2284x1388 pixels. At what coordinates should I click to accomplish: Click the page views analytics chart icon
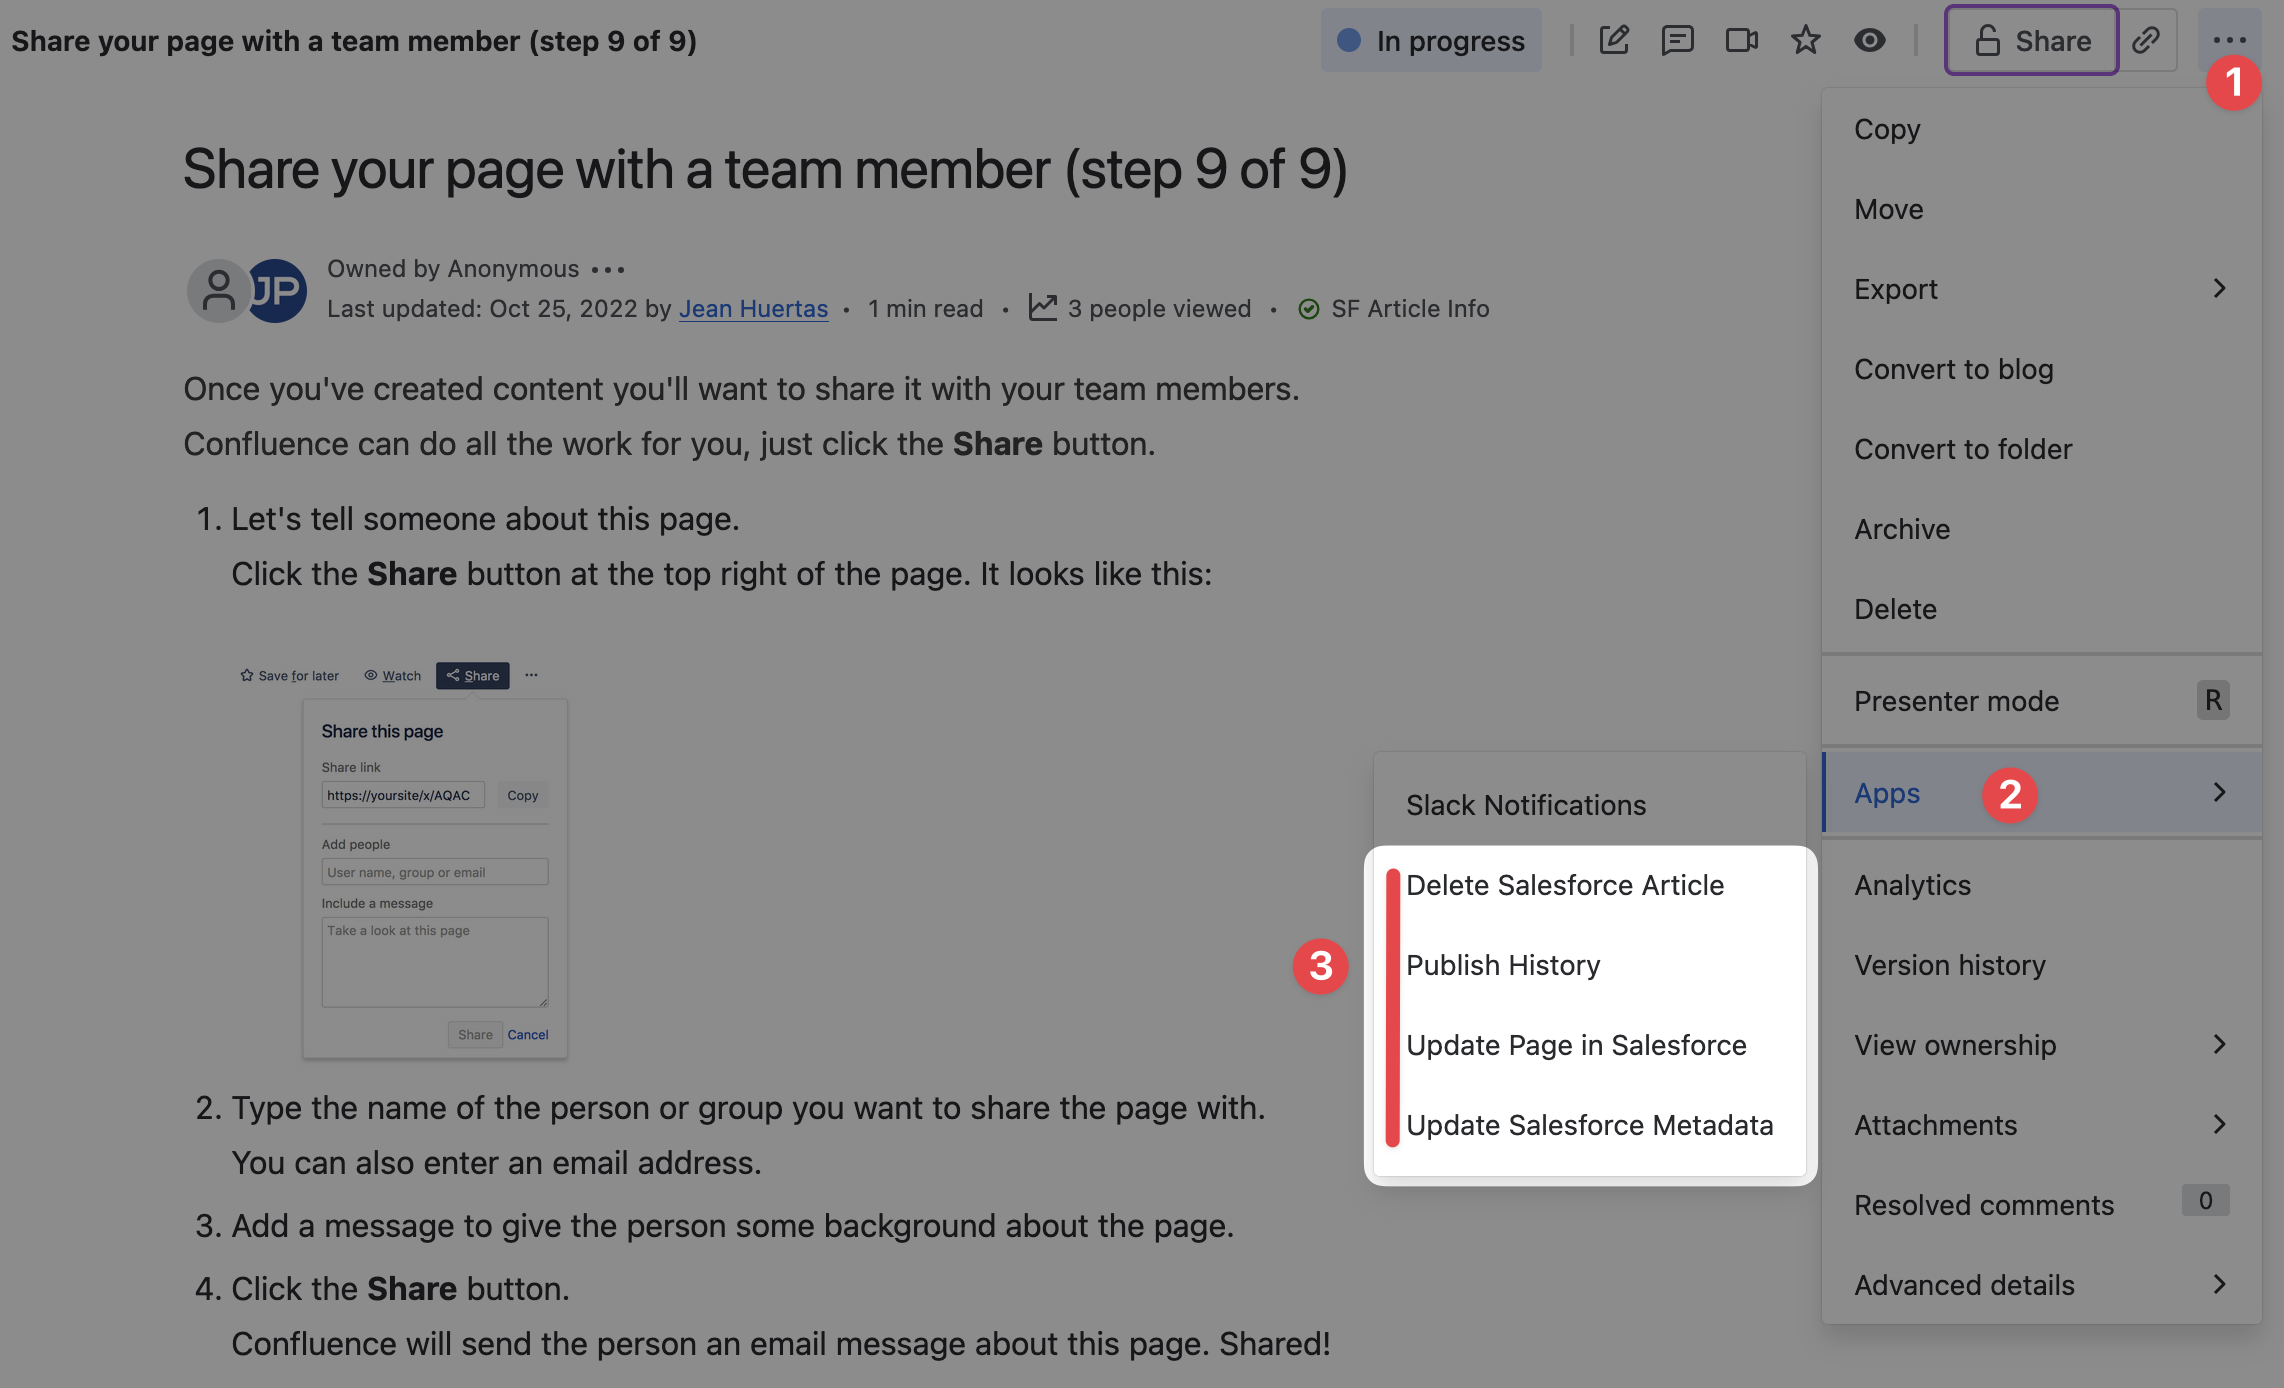1043,308
